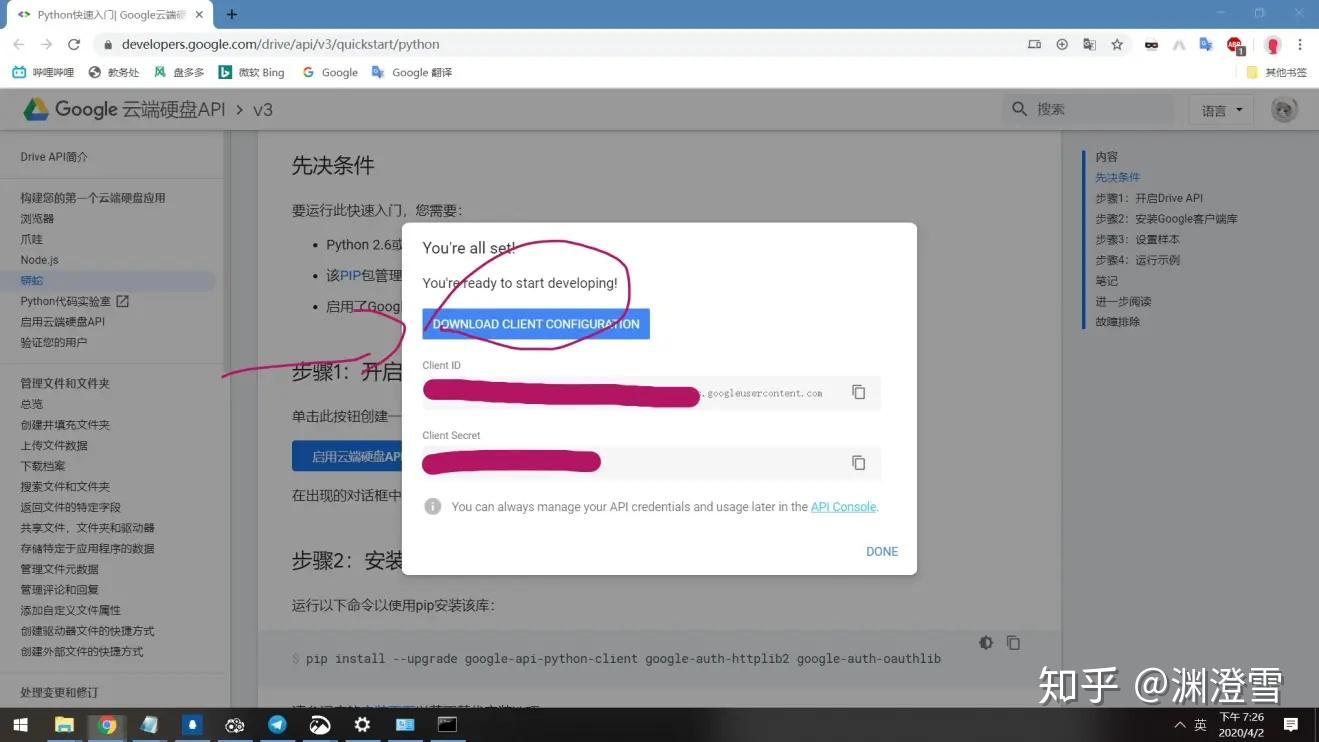The height and width of the screenshot is (742, 1319).
Task: Select 启用云端硬盘API in sidebar
Action: pos(62,322)
